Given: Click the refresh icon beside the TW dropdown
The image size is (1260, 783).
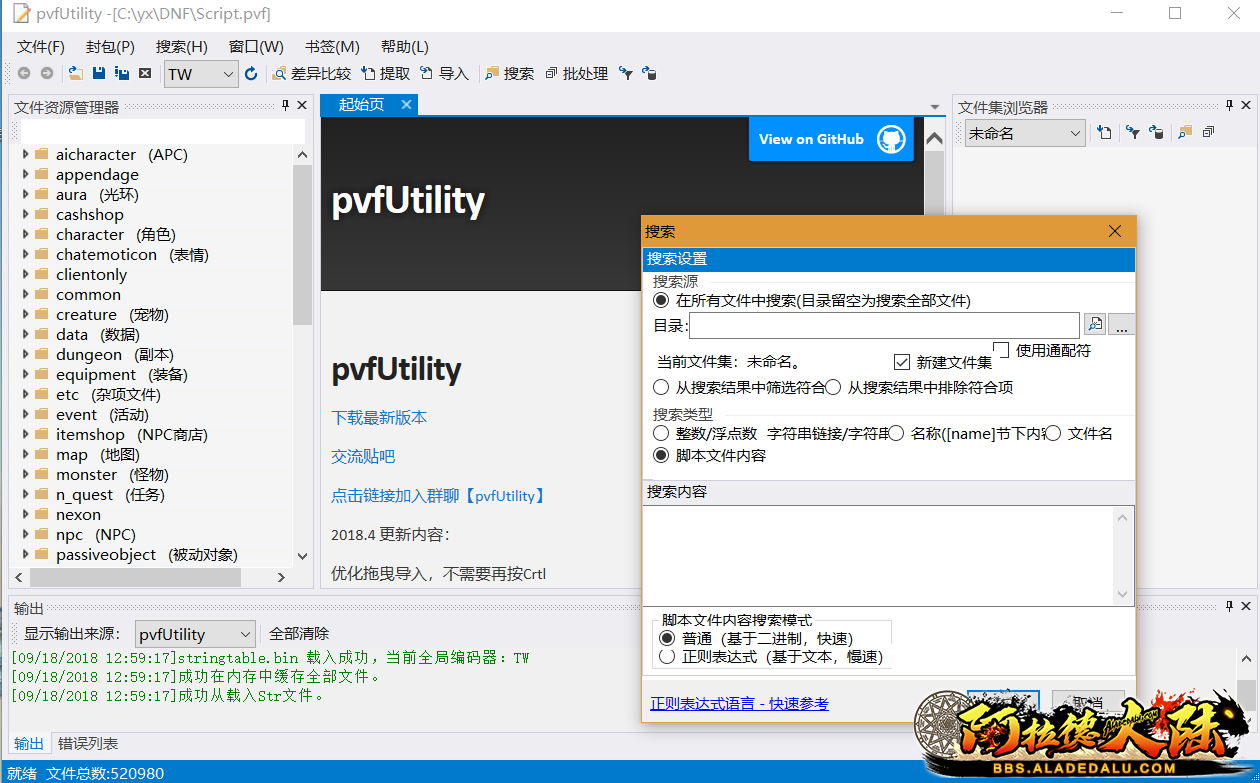Looking at the screenshot, I should pos(251,74).
